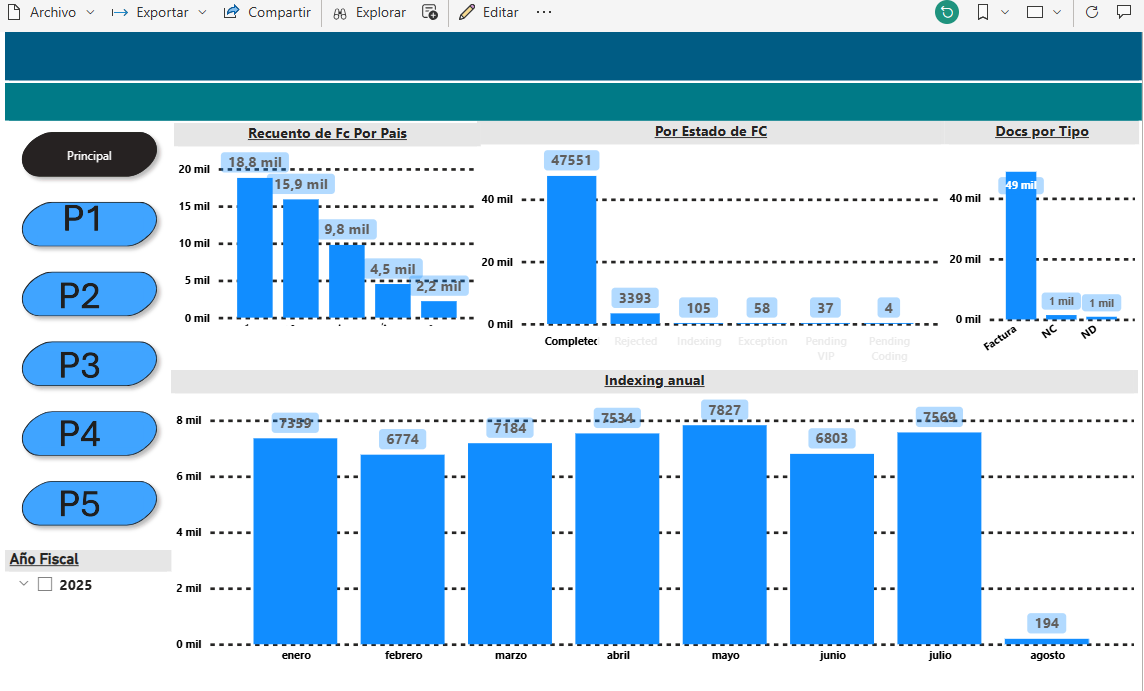Image resolution: width=1144 pixels, height=691 pixels.
Task: Select the Editar pencil icon
Action: click(x=466, y=13)
